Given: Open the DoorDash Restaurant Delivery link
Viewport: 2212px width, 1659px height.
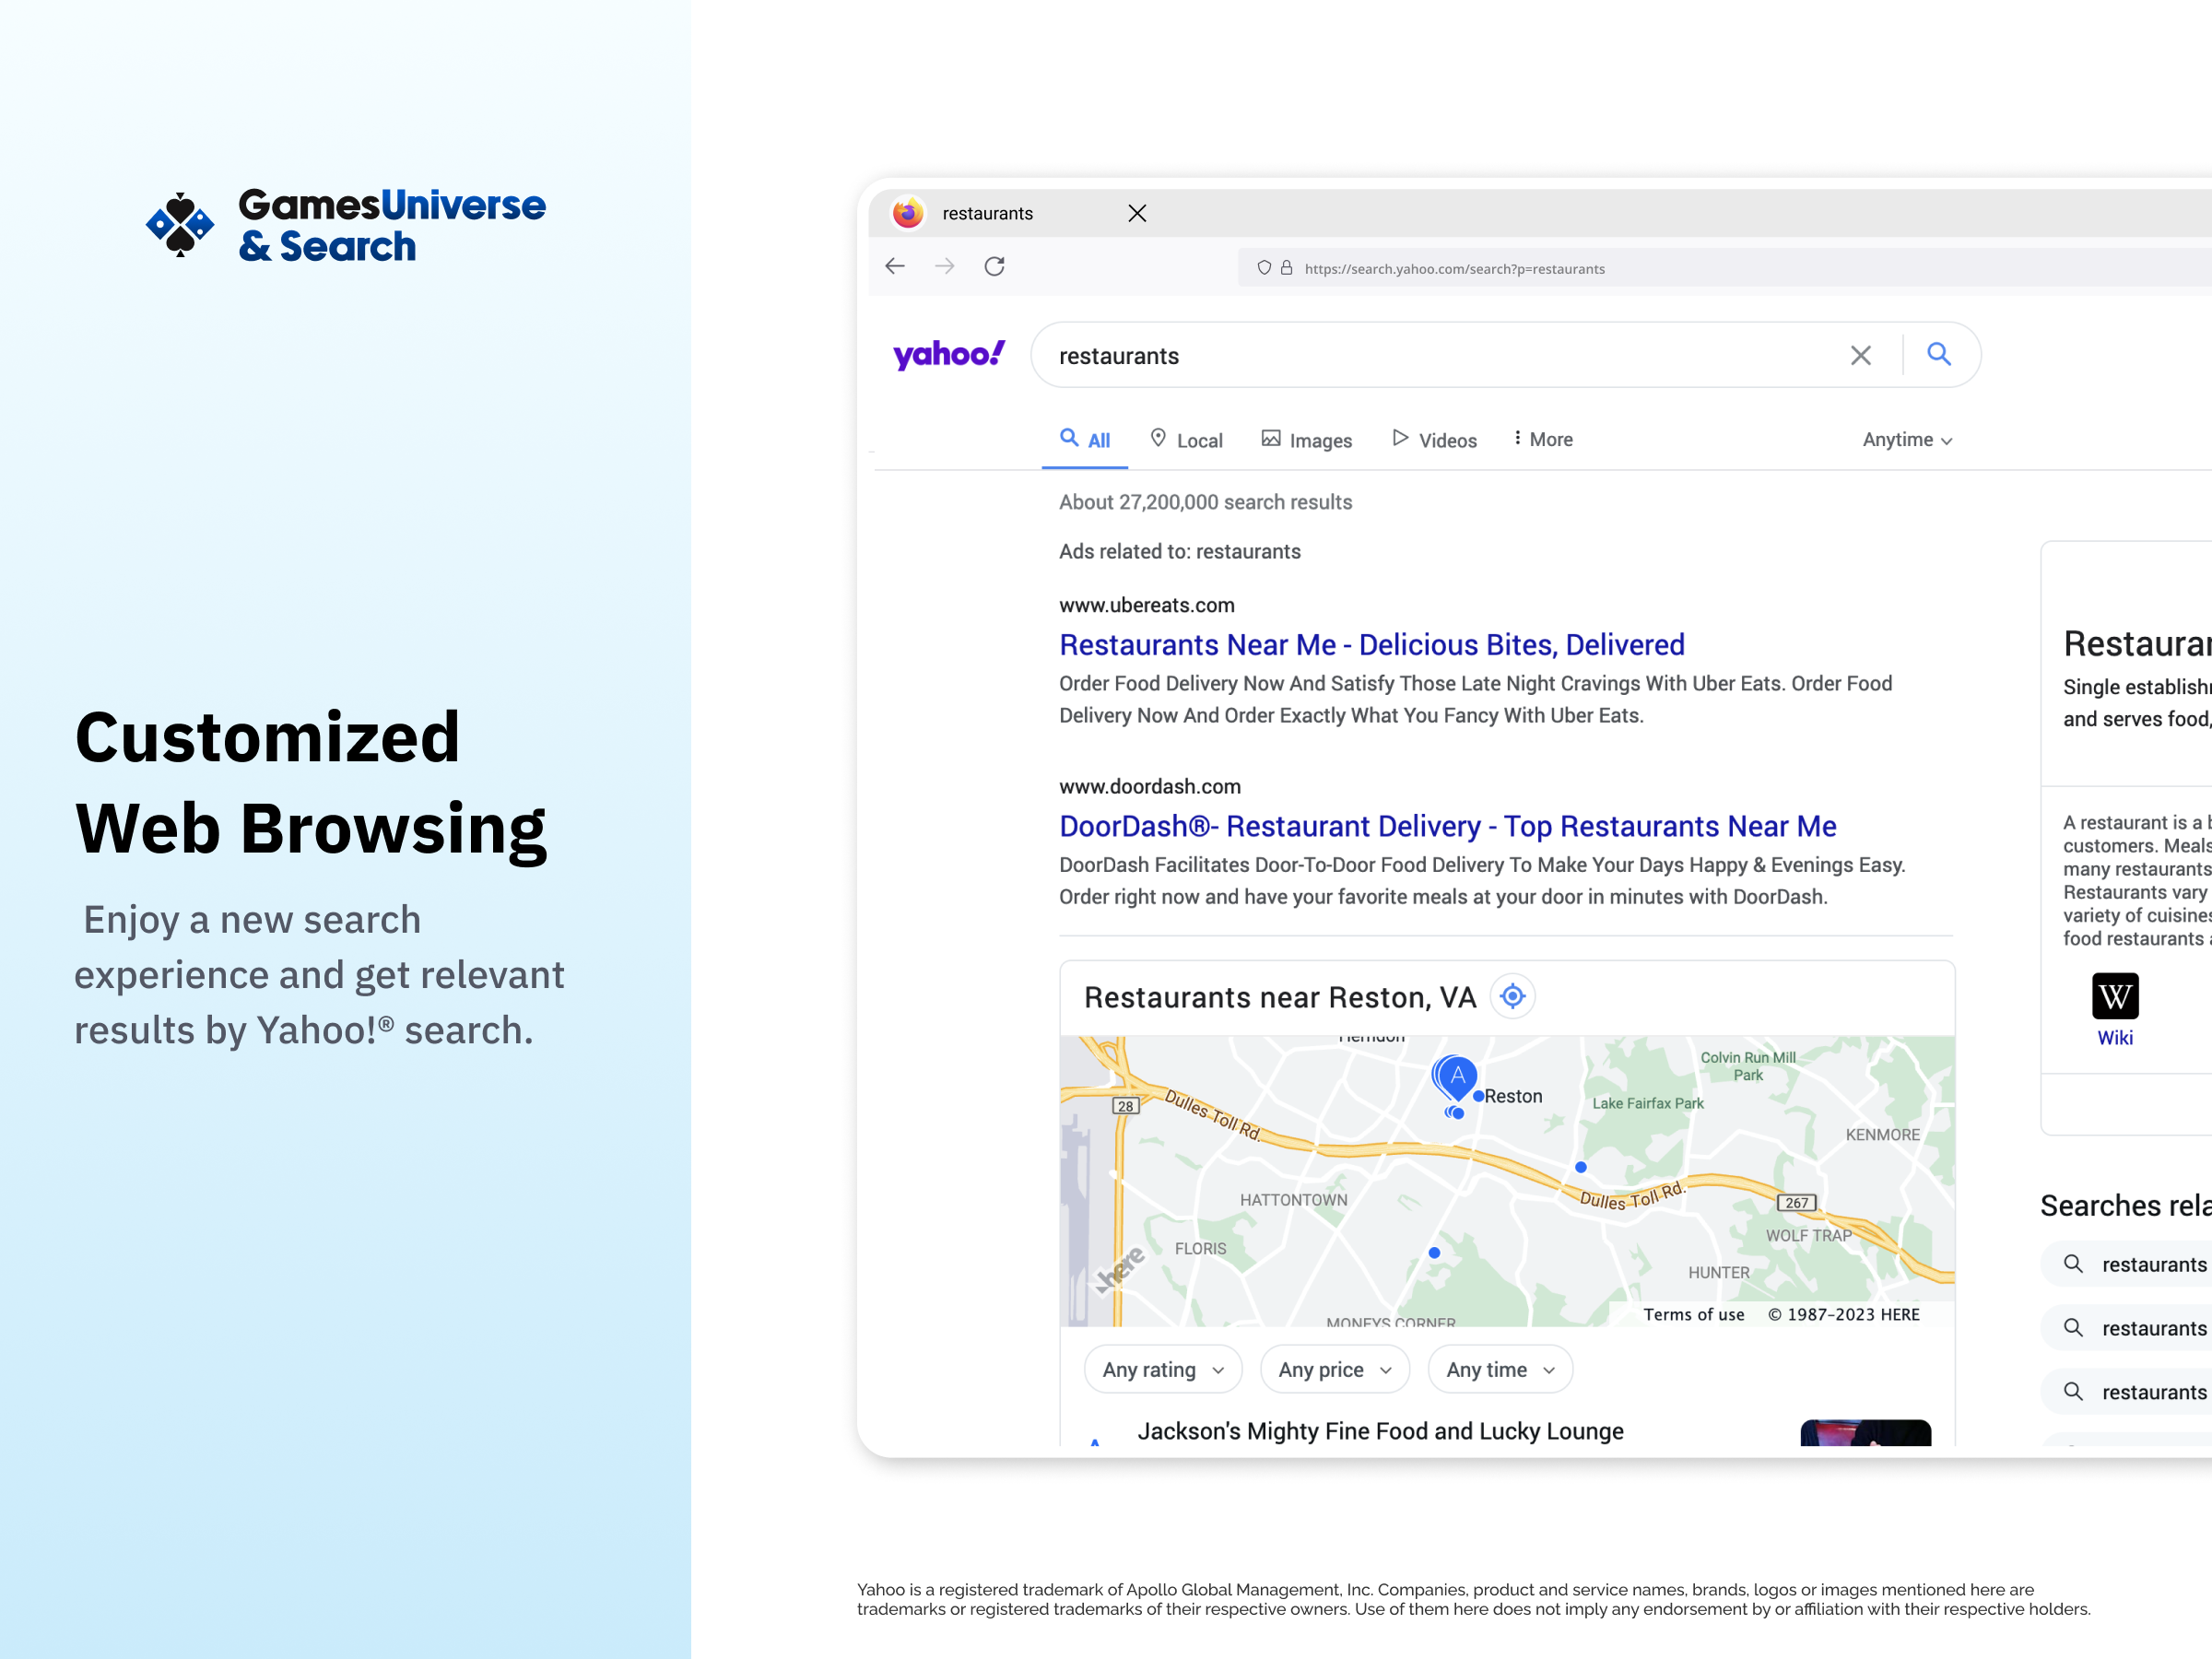Looking at the screenshot, I should (1447, 826).
